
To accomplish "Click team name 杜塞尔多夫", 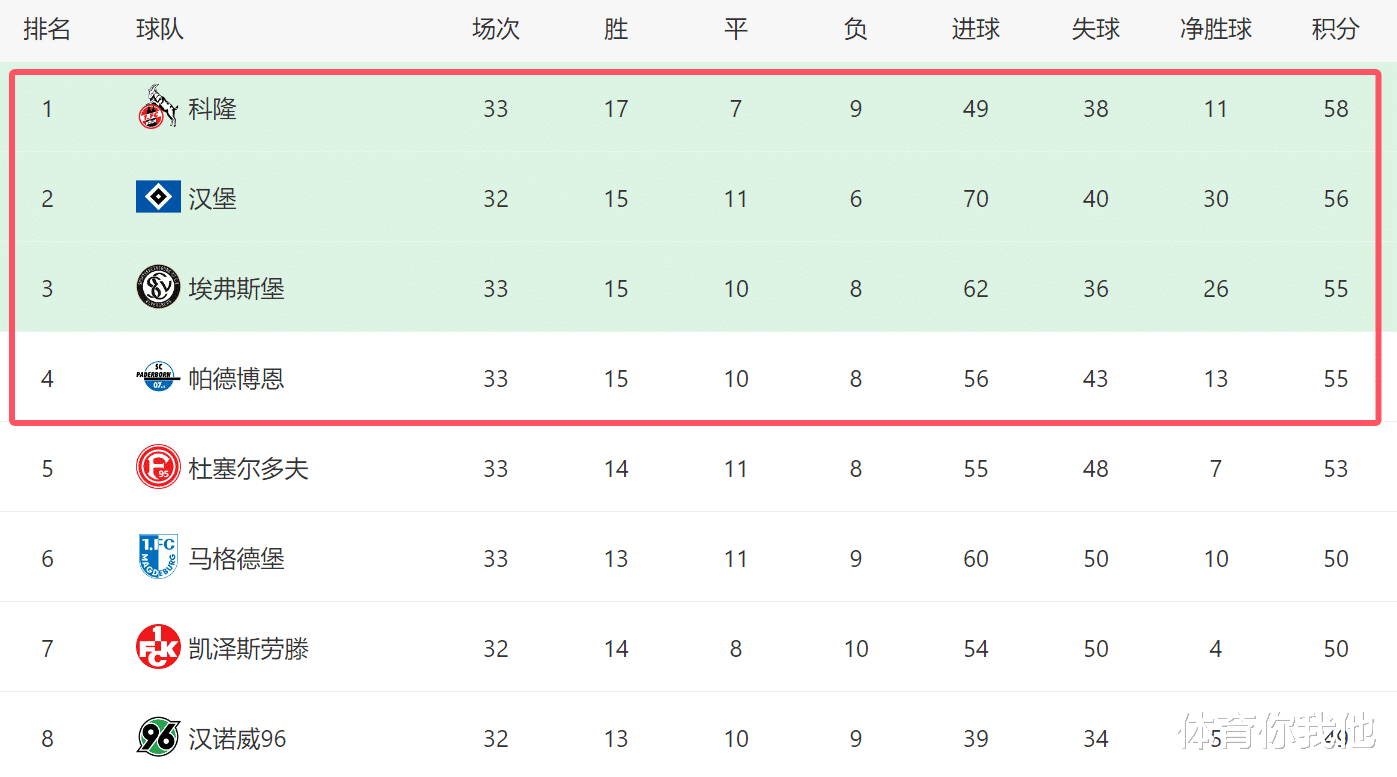I will (x=249, y=469).
